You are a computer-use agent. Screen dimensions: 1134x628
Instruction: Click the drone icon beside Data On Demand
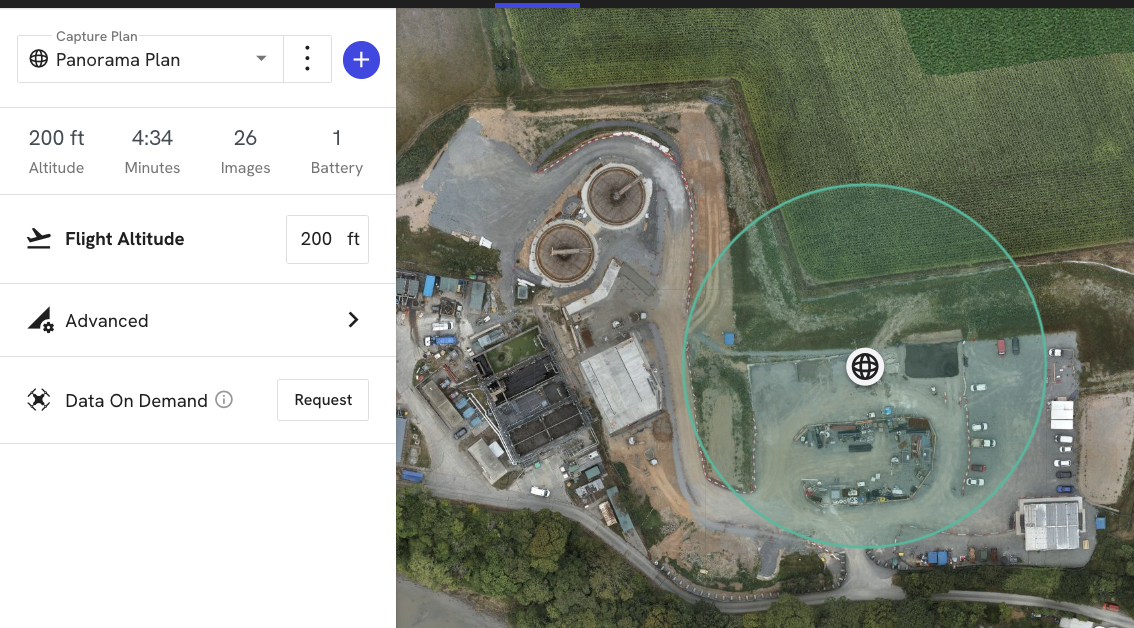[39, 400]
